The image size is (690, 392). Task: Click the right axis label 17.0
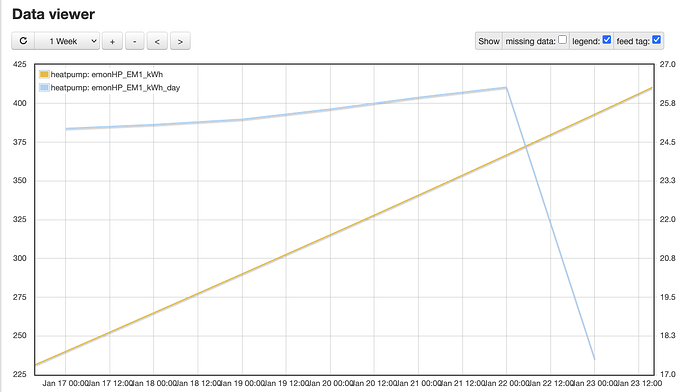click(667, 374)
